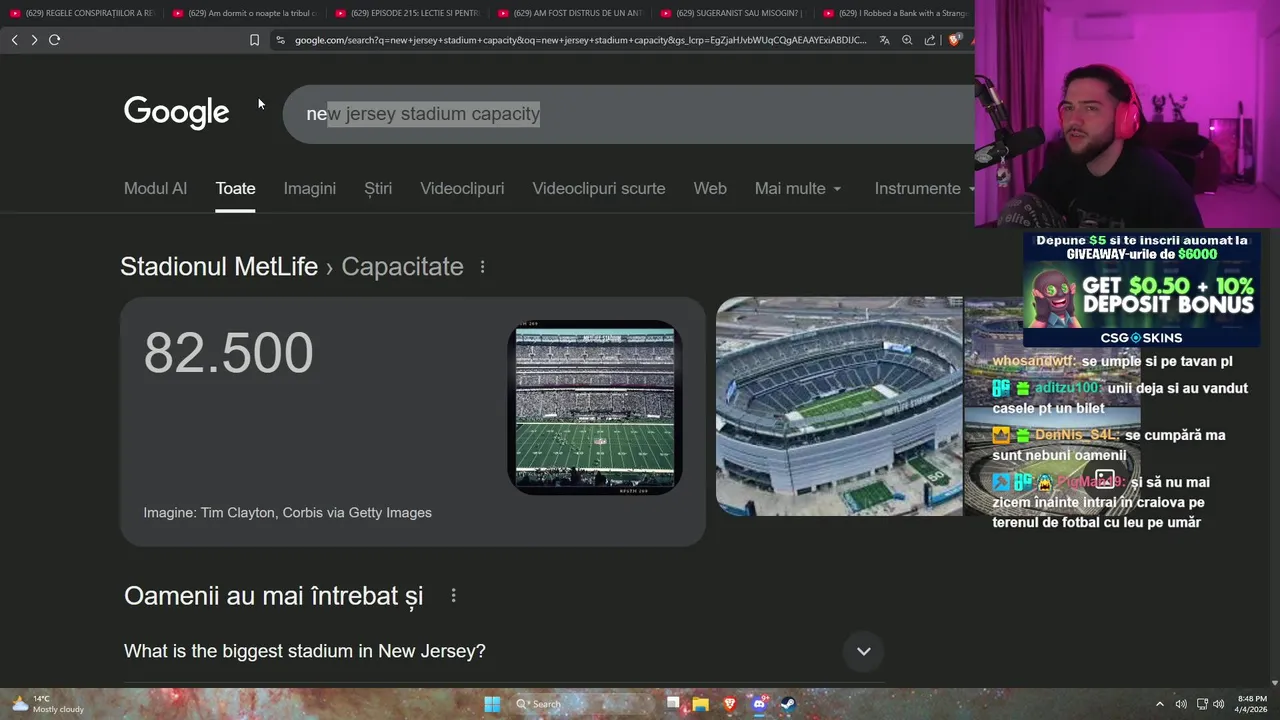This screenshot has height=720, width=1280.
Task: Open Discord from the taskbar
Action: [758, 704]
